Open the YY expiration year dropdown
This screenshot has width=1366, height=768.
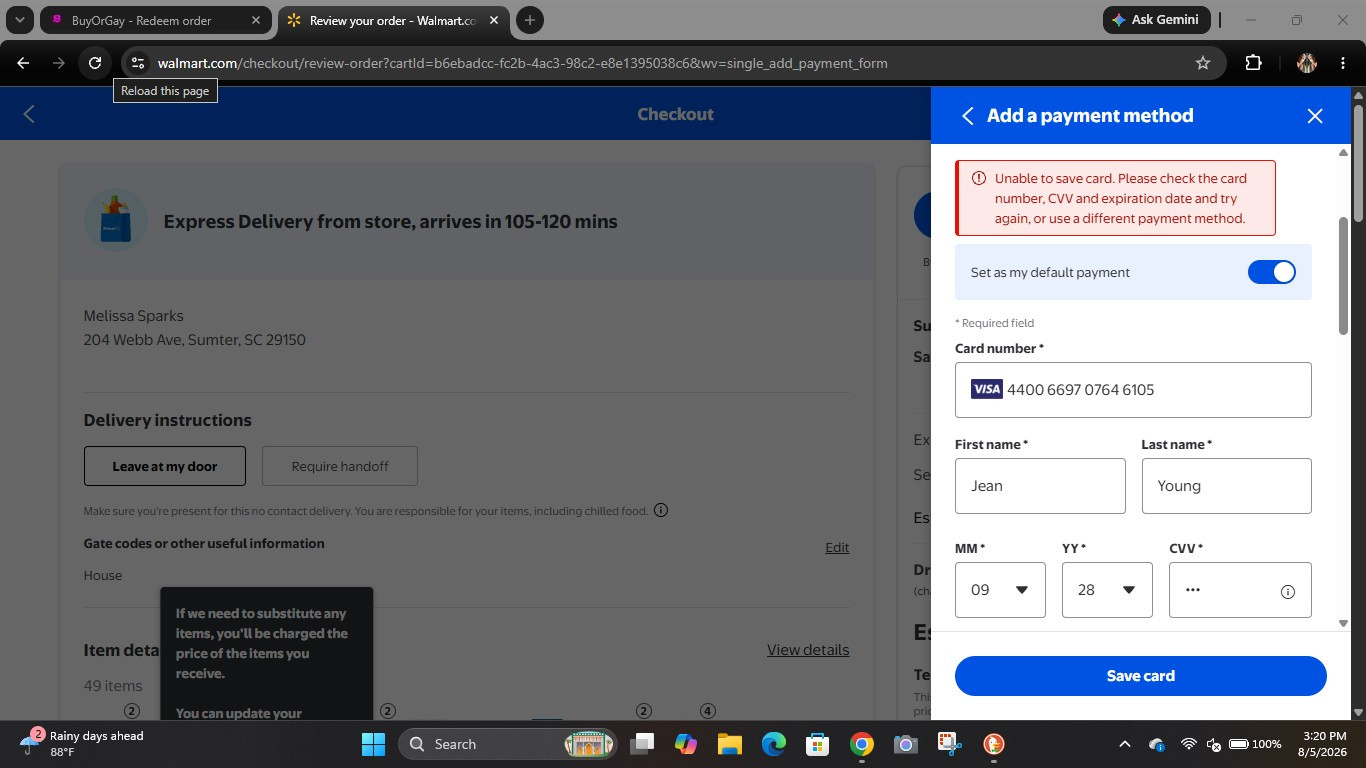click(x=1107, y=590)
